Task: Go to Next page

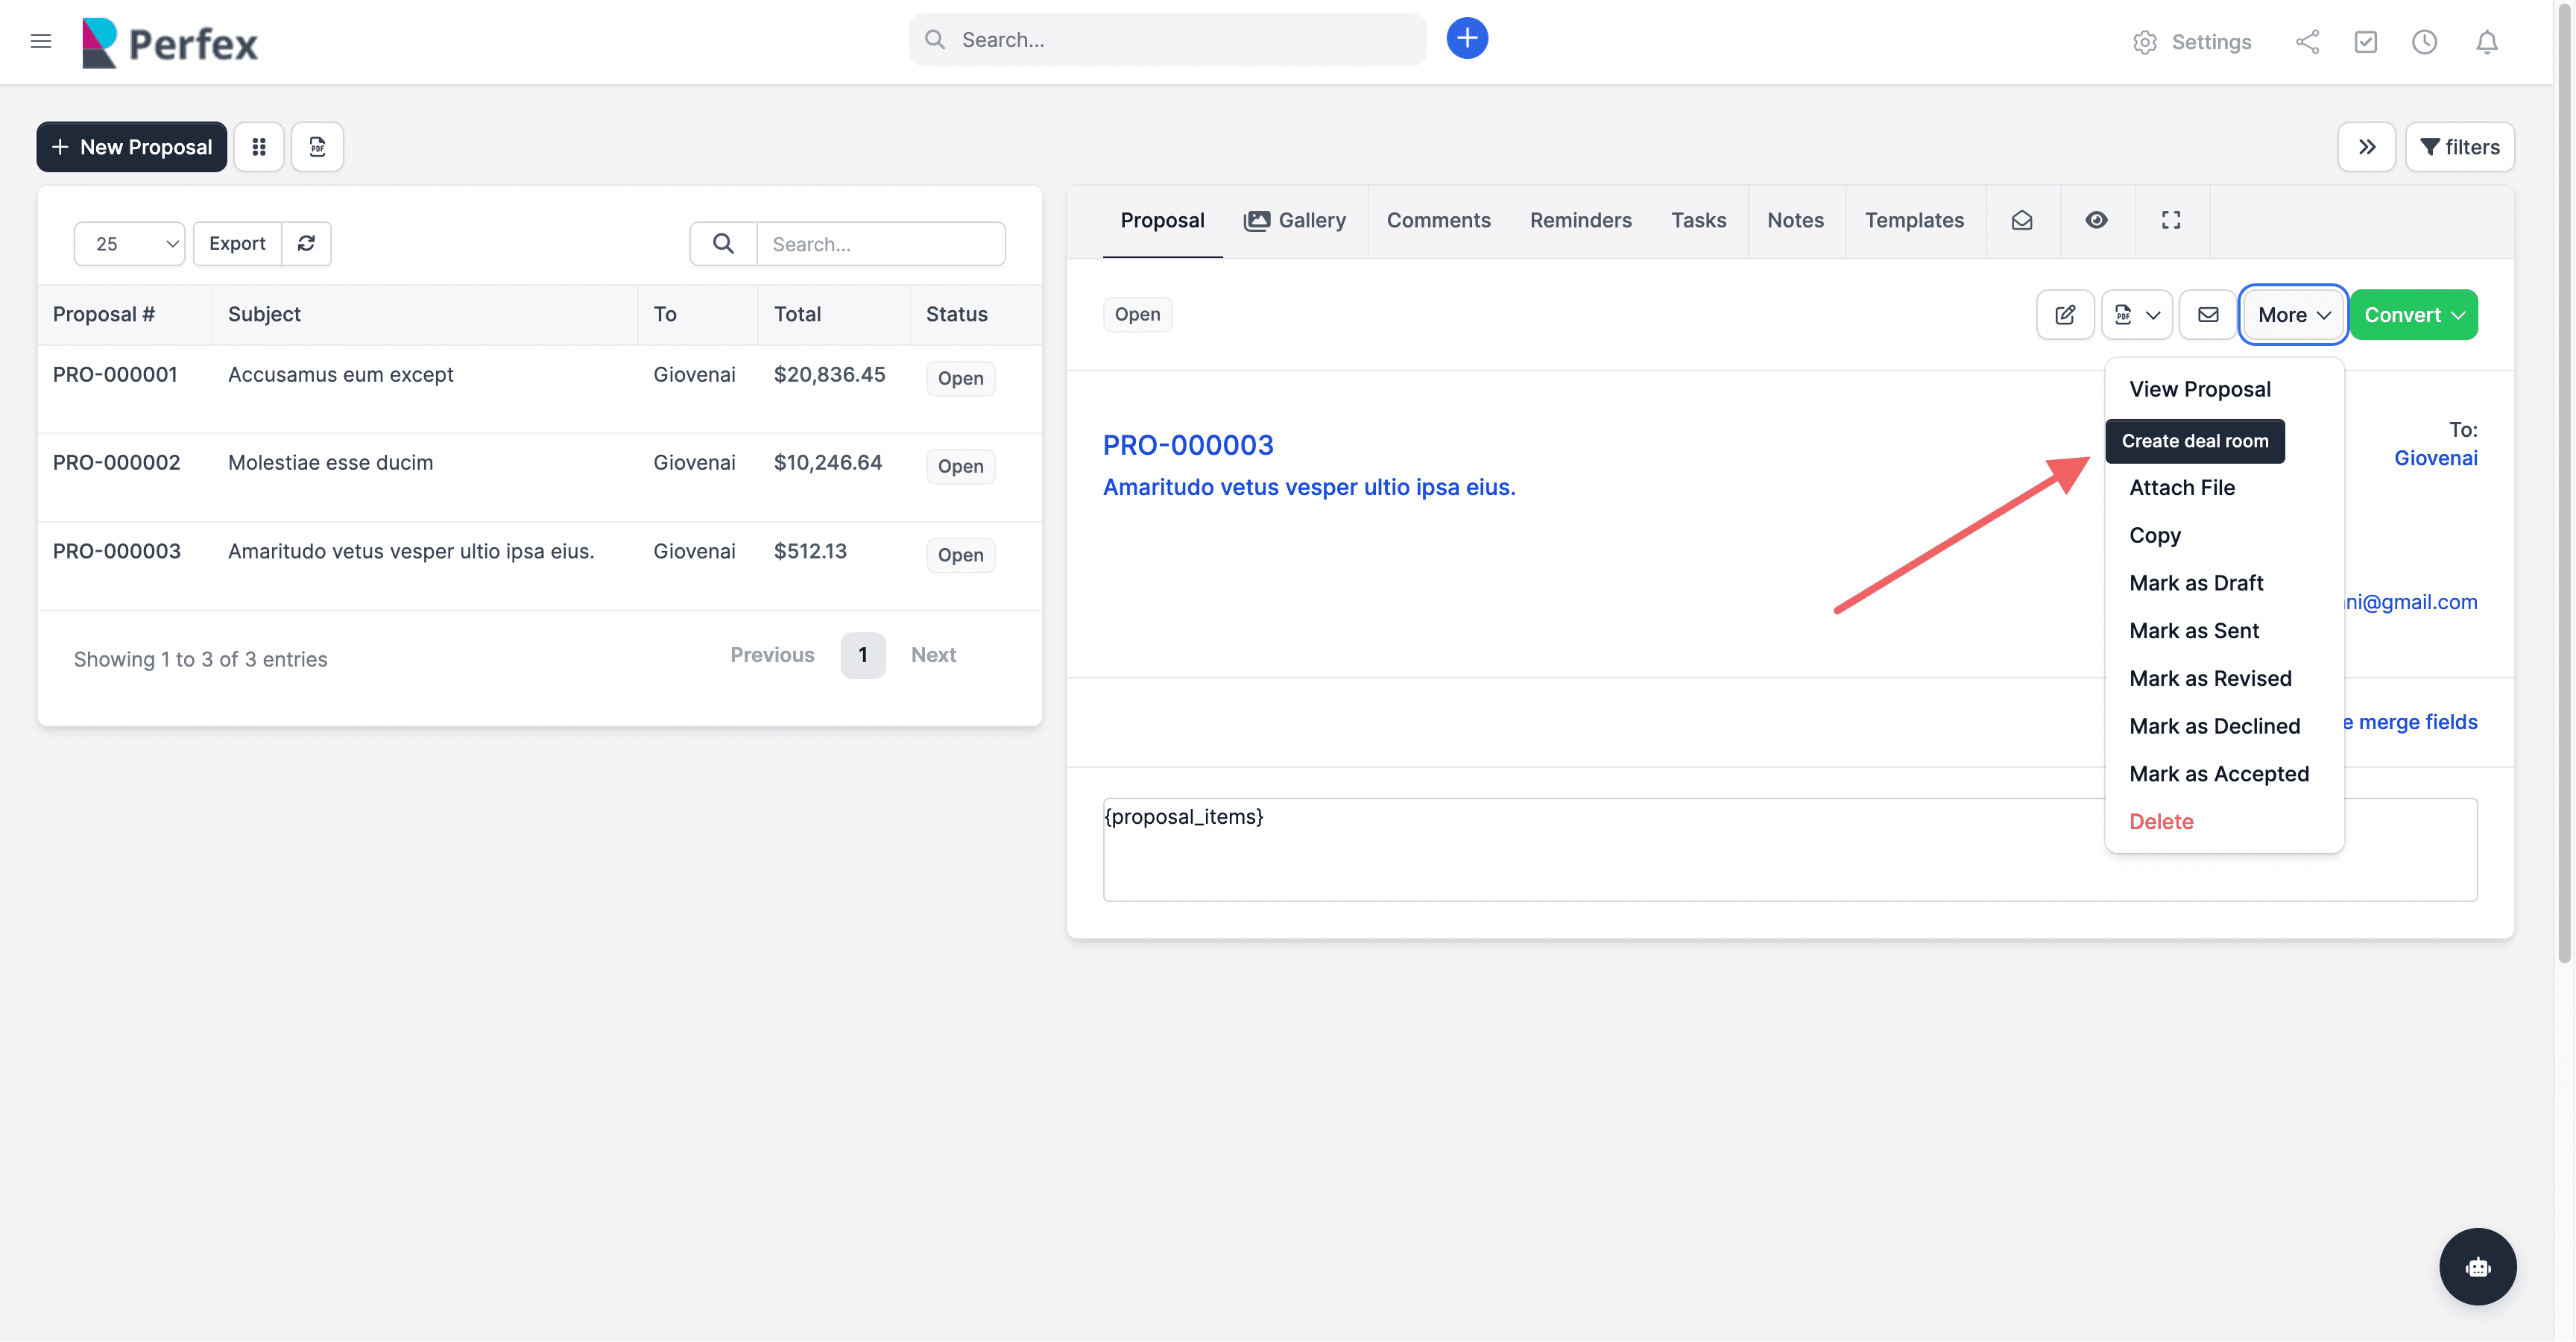Action: click(x=933, y=655)
